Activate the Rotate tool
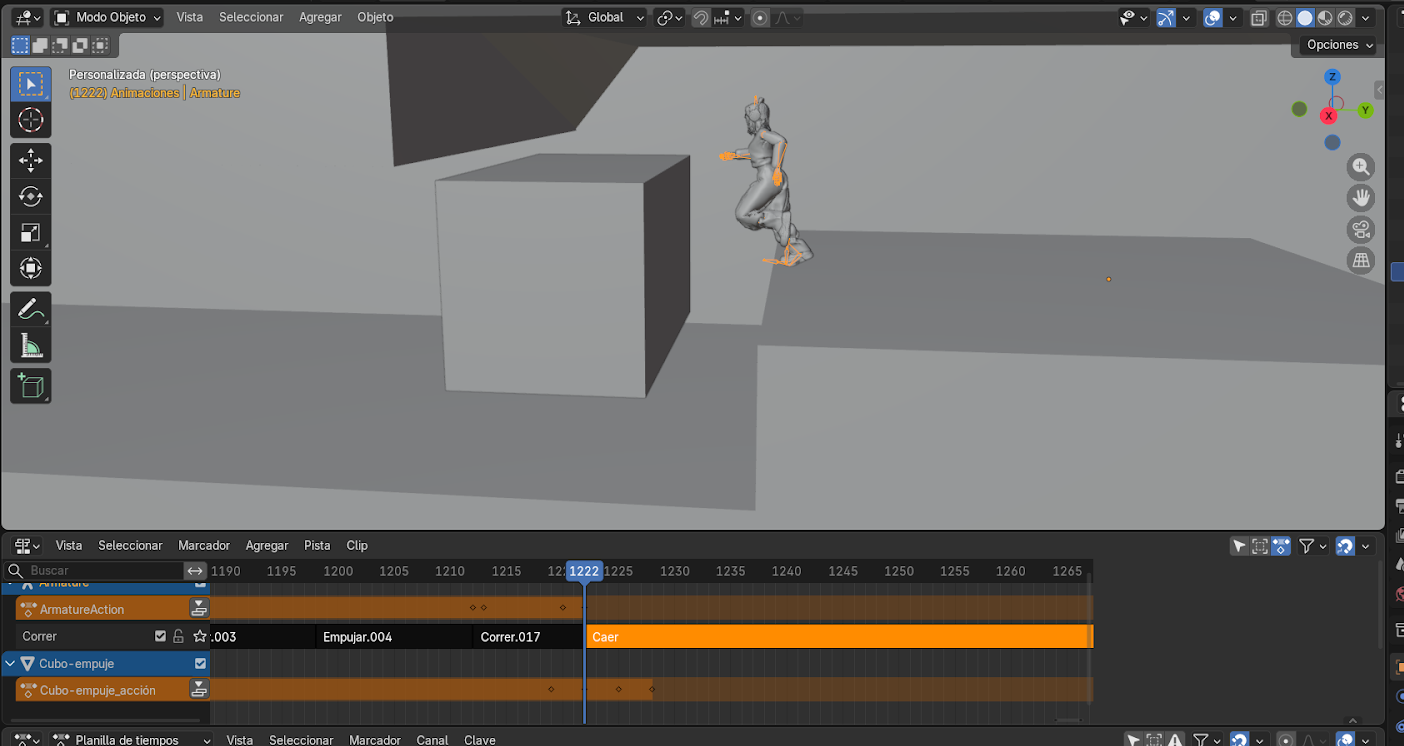Image resolution: width=1404 pixels, height=746 pixels. click(30, 196)
